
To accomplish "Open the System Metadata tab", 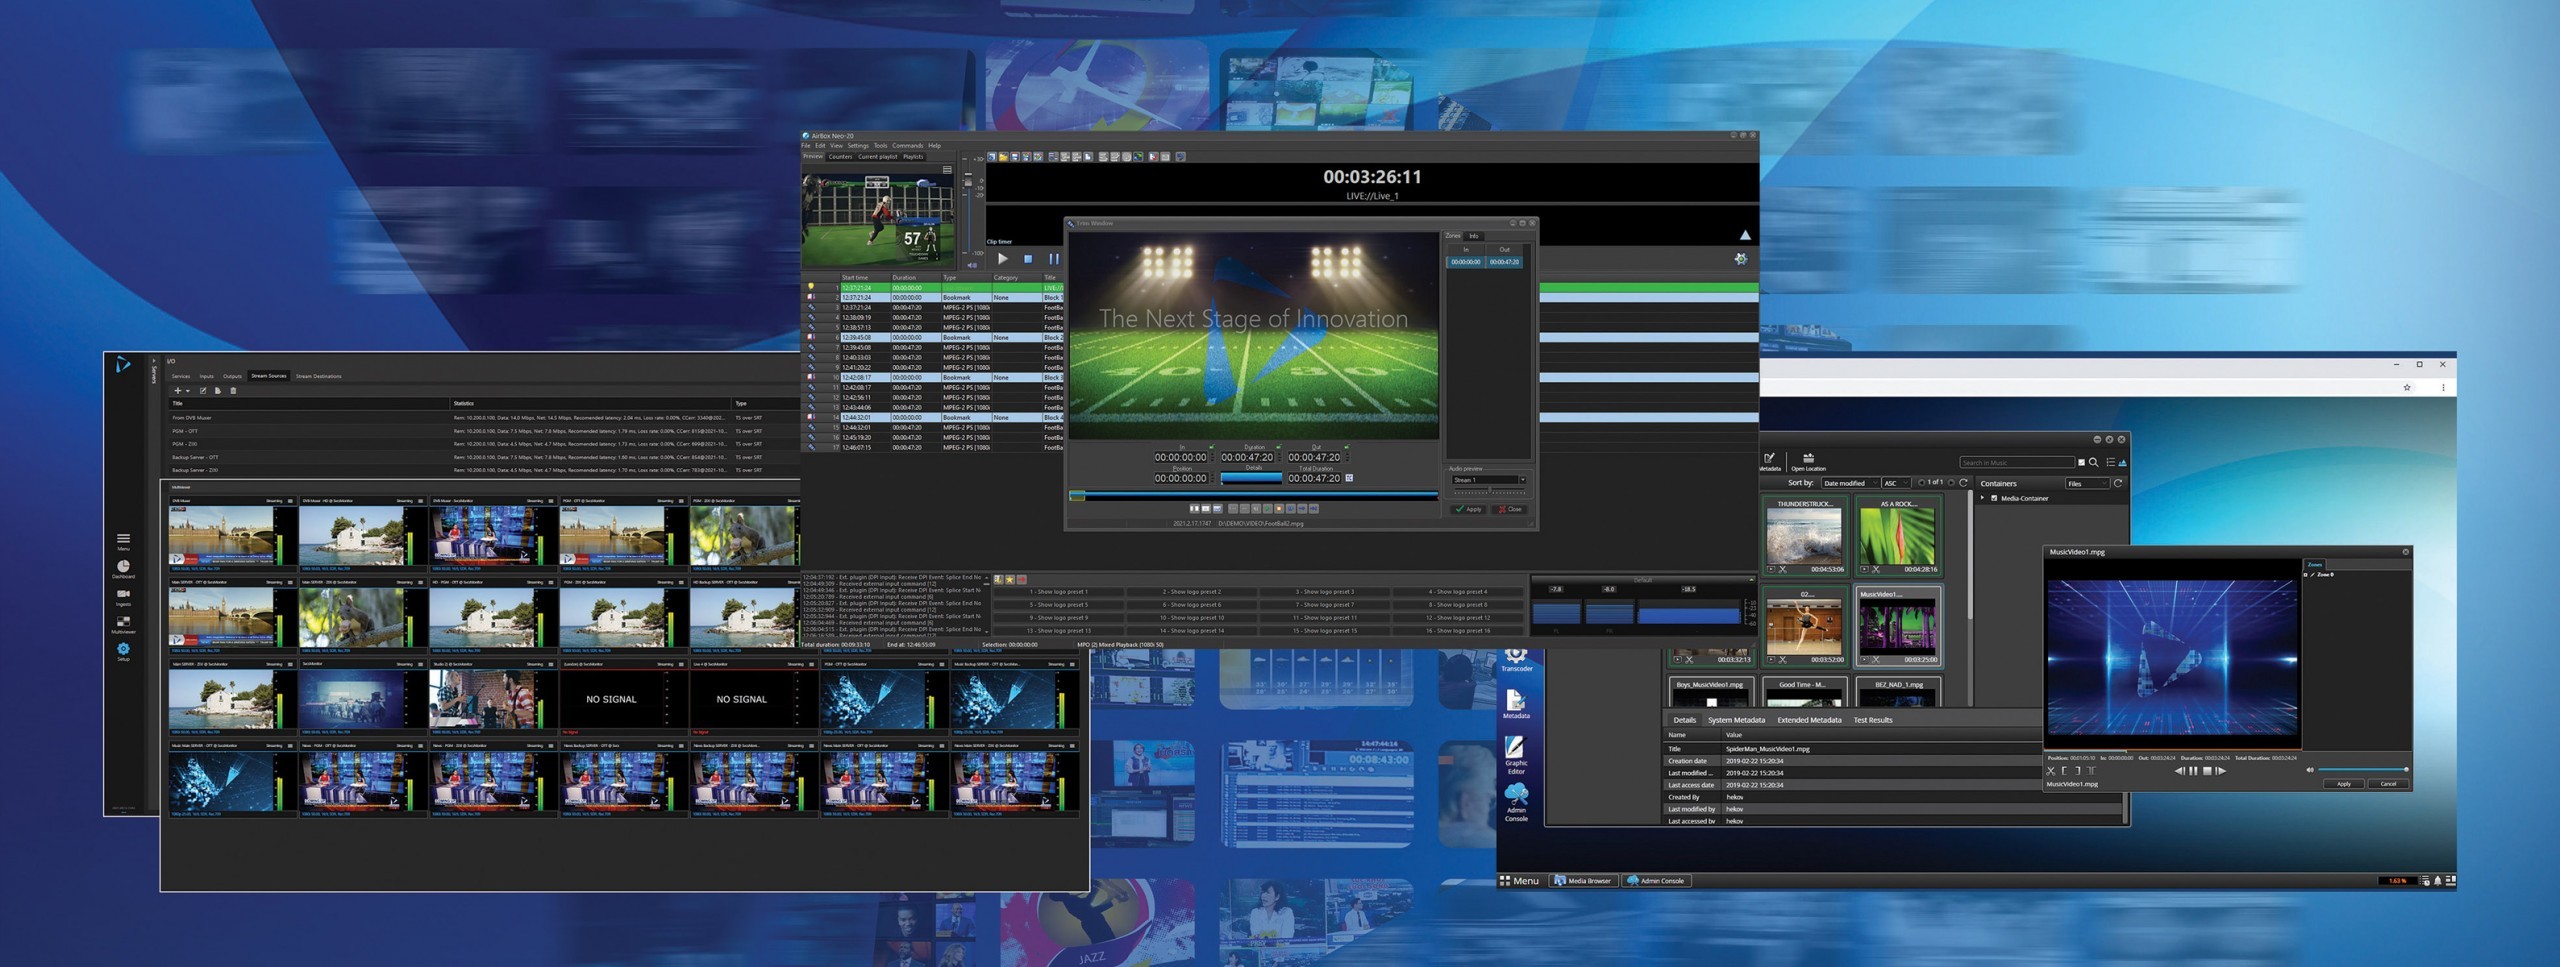I will click(x=1736, y=720).
